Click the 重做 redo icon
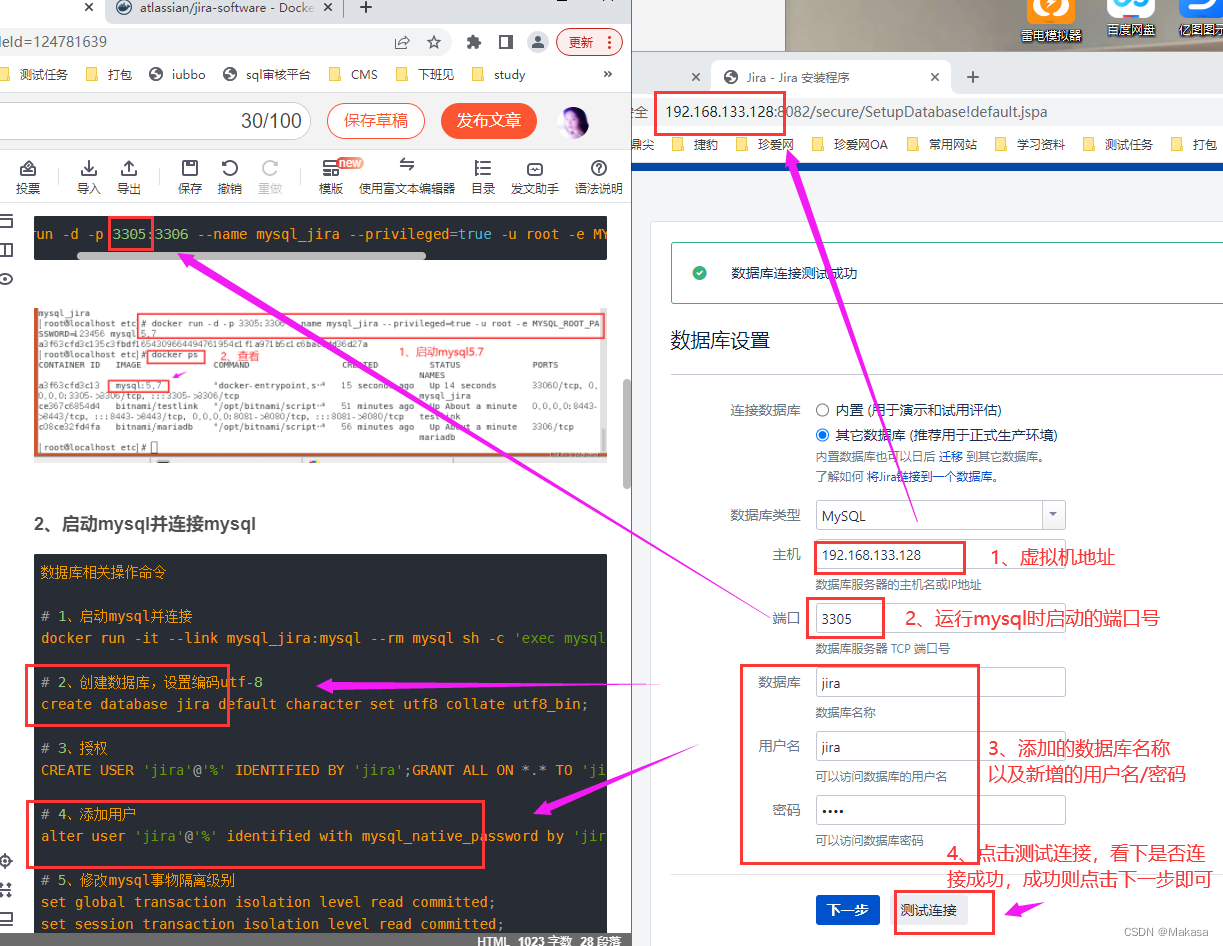Viewport: 1223px width, 946px height. click(270, 177)
